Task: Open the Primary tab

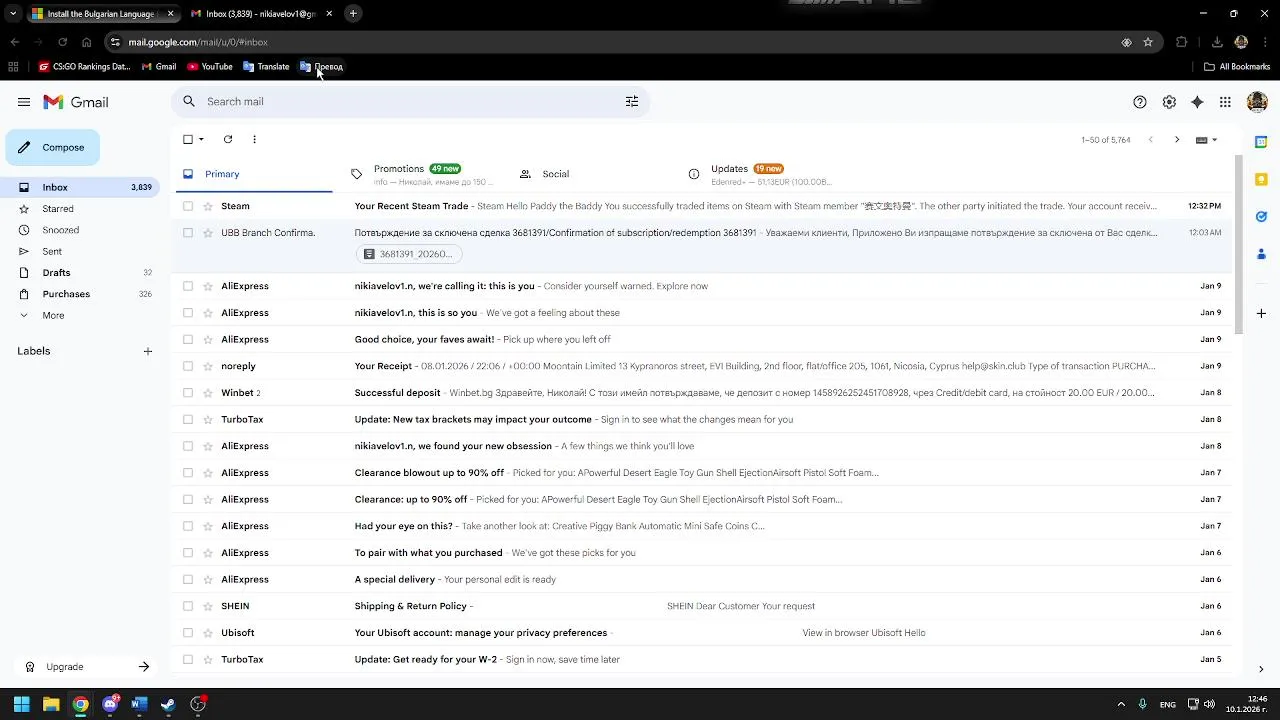Action: [x=253, y=174]
